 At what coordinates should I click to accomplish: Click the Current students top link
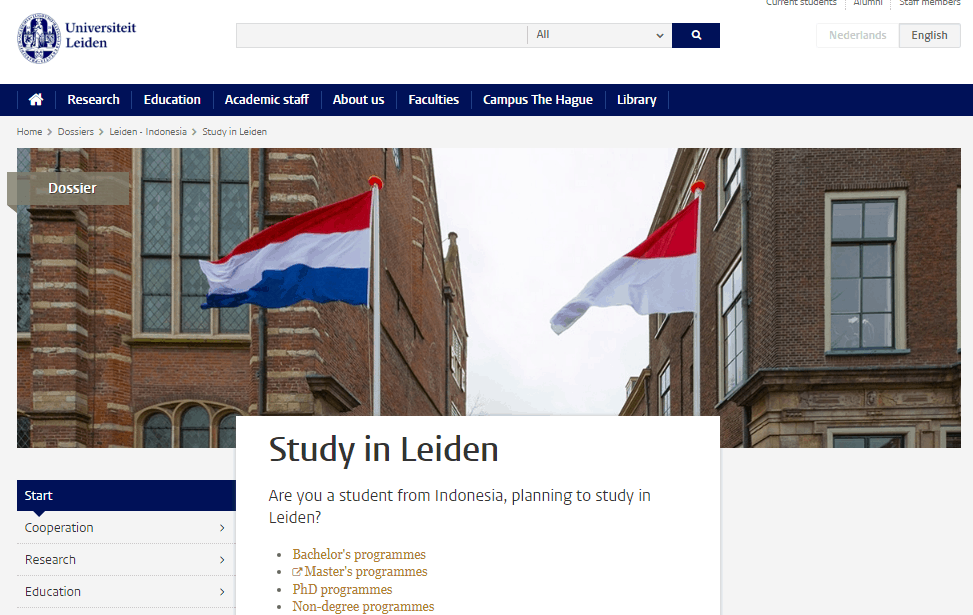coord(801,3)
